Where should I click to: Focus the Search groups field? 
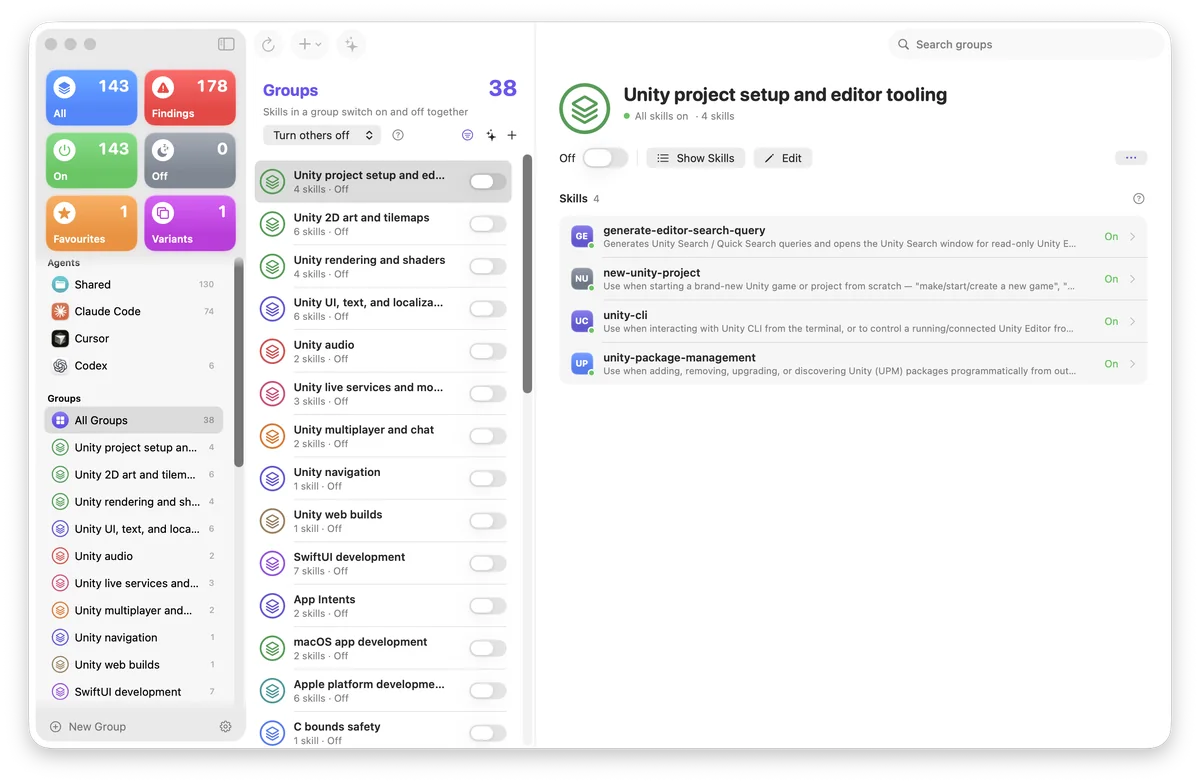click(x=1027, y=44)
